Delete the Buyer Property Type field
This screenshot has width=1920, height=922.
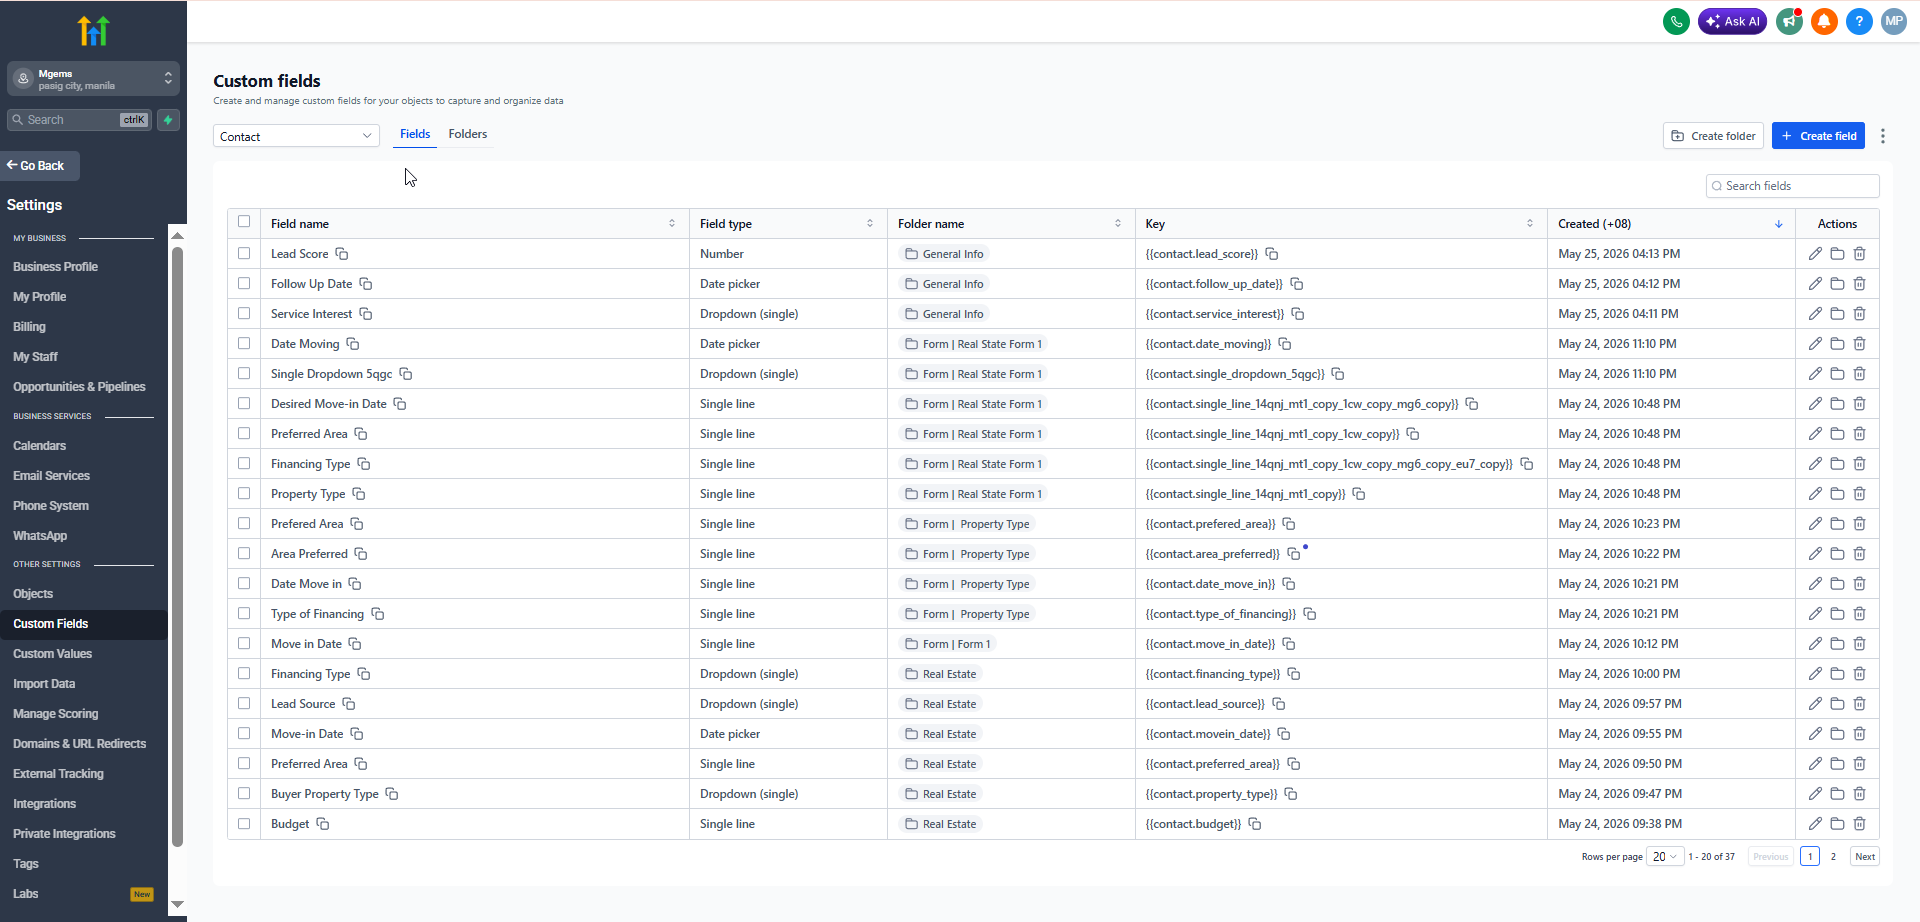coord(1860,794)
